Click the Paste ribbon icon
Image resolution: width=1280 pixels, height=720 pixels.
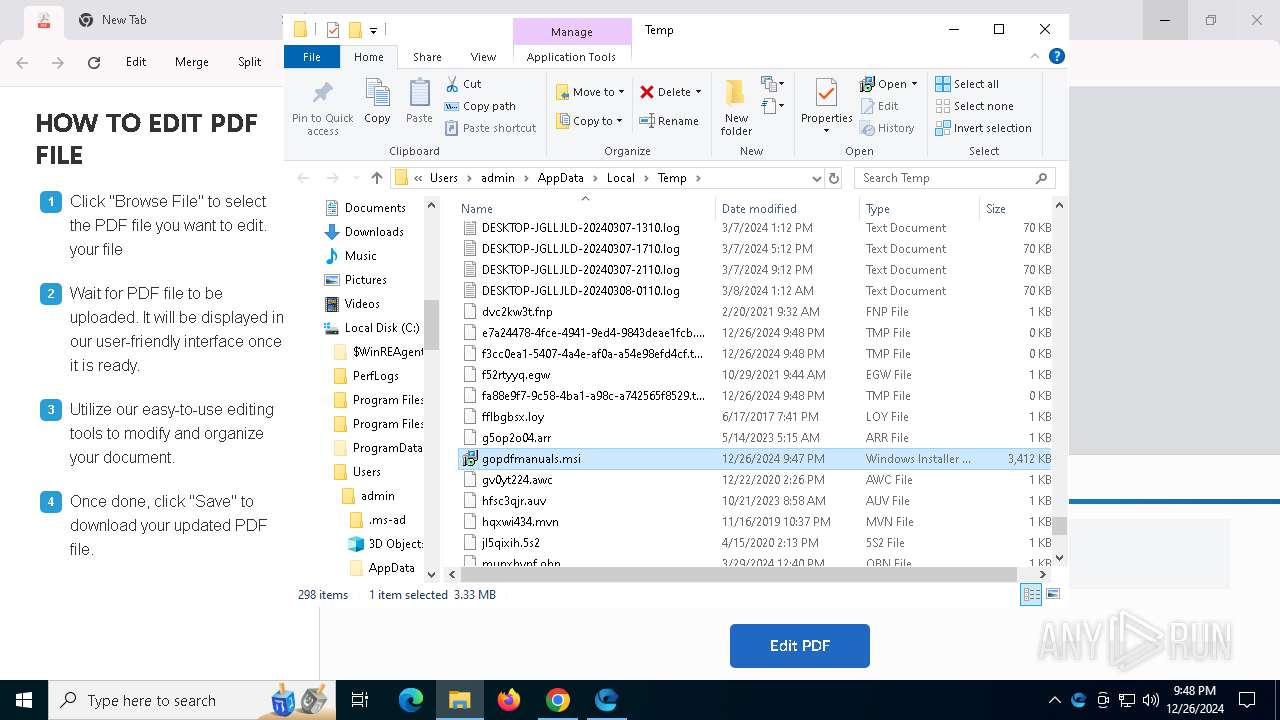coord(419,101)
